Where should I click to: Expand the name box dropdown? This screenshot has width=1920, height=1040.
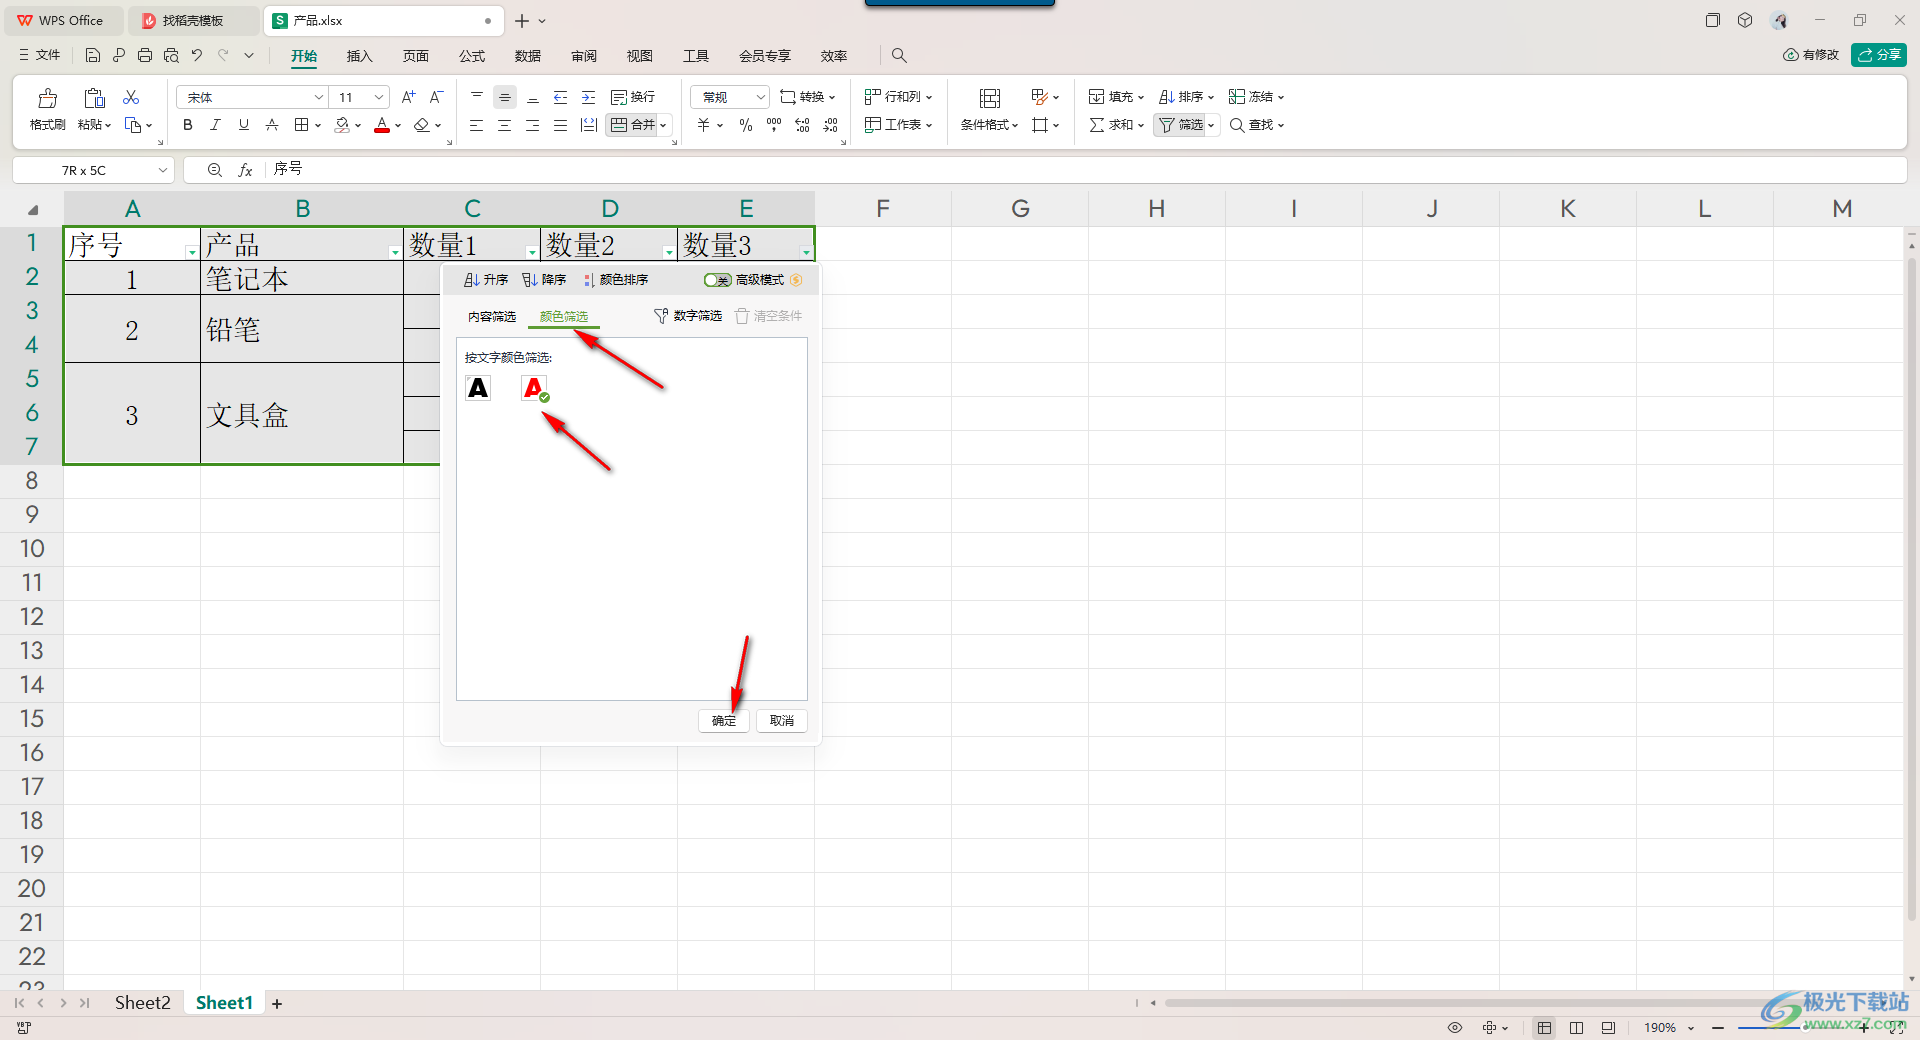[163, 170]
